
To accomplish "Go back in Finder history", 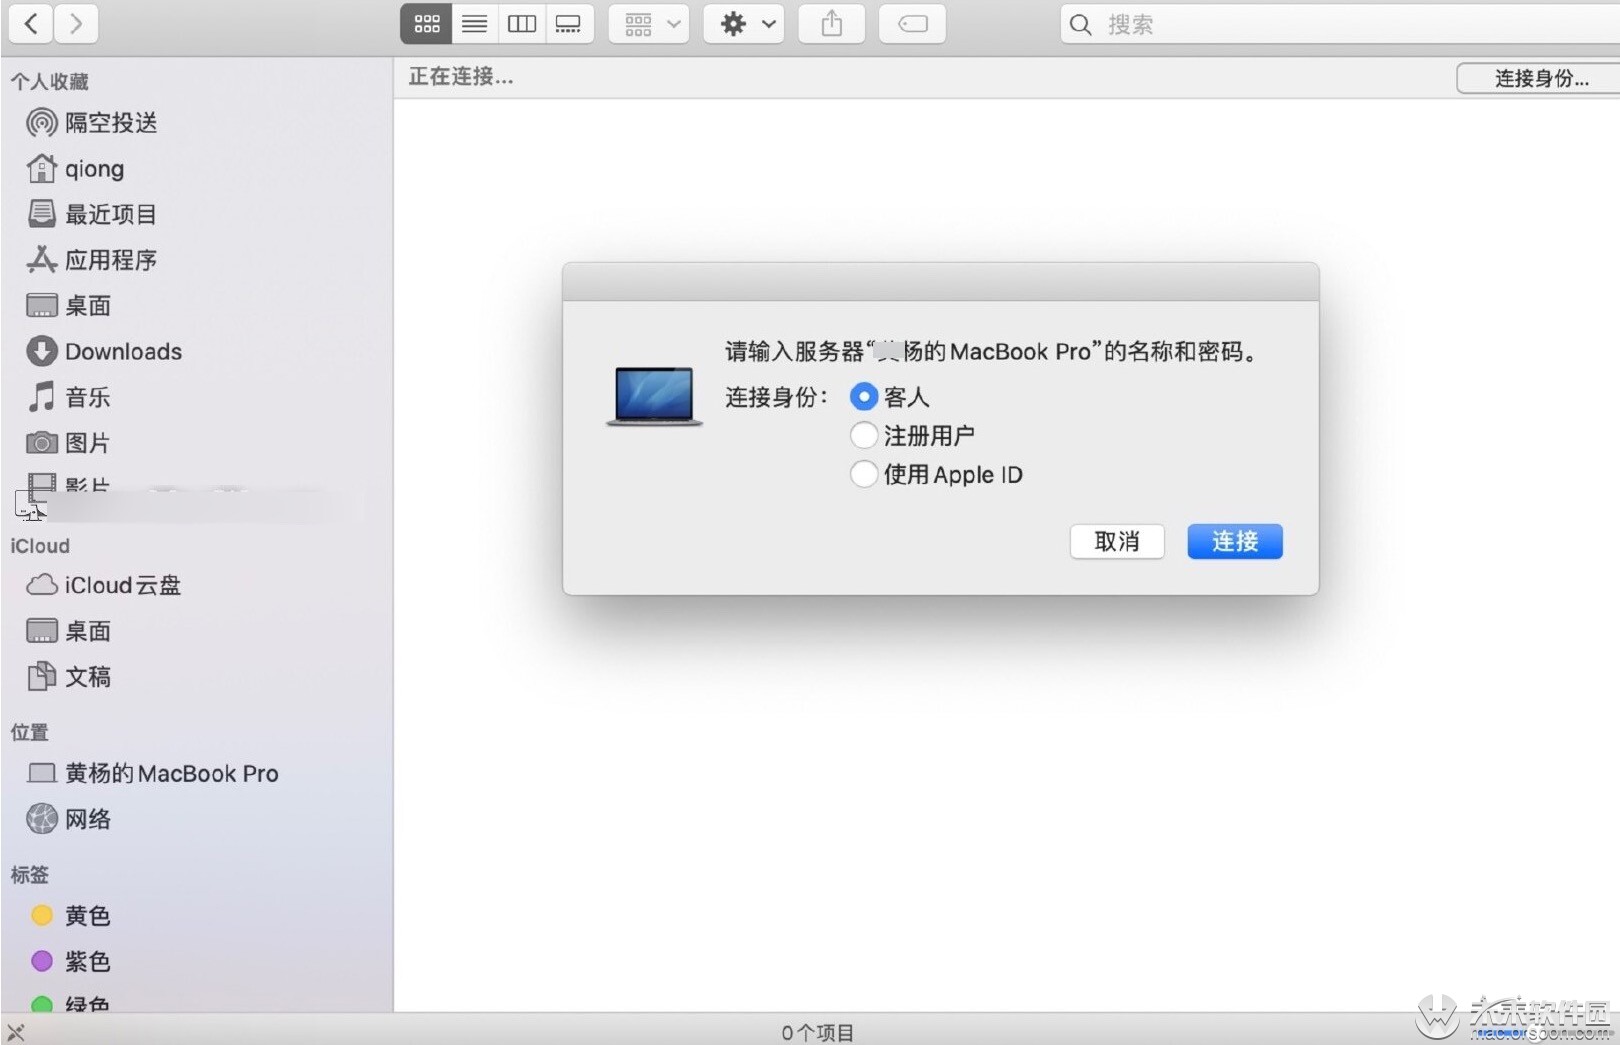I will pos(31,24).
